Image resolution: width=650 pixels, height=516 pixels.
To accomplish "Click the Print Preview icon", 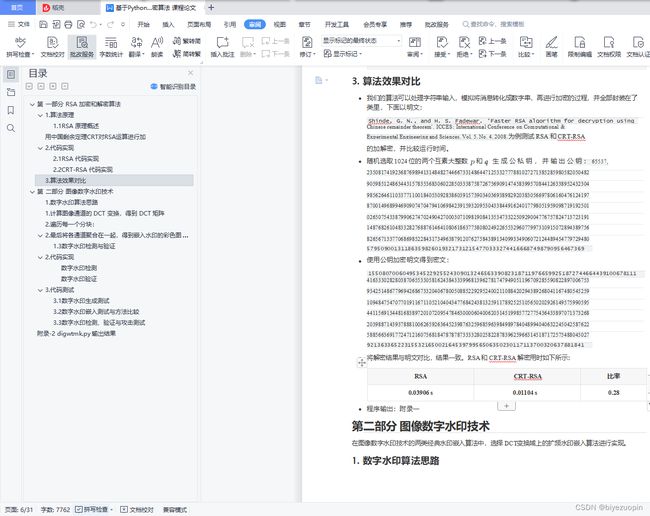I will (x=81, y=24).
